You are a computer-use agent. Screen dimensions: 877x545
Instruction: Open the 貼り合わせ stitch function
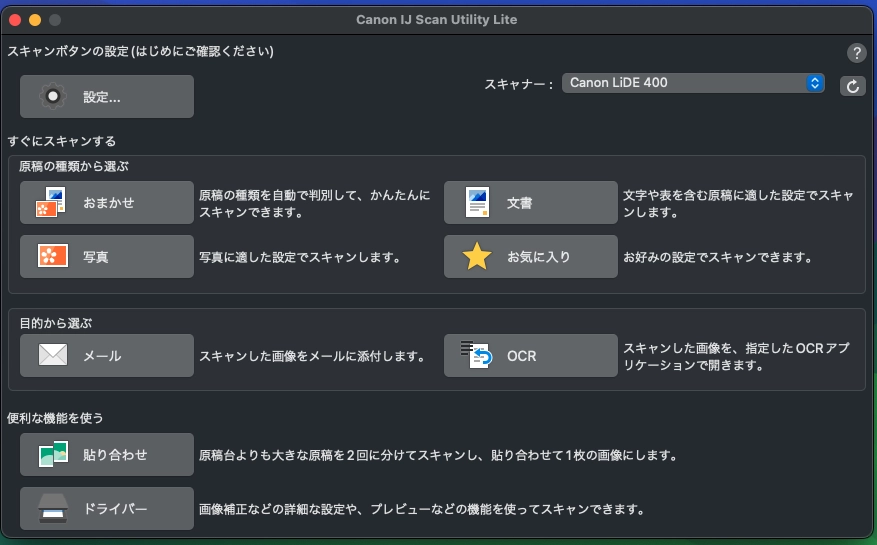coord(107,454)
